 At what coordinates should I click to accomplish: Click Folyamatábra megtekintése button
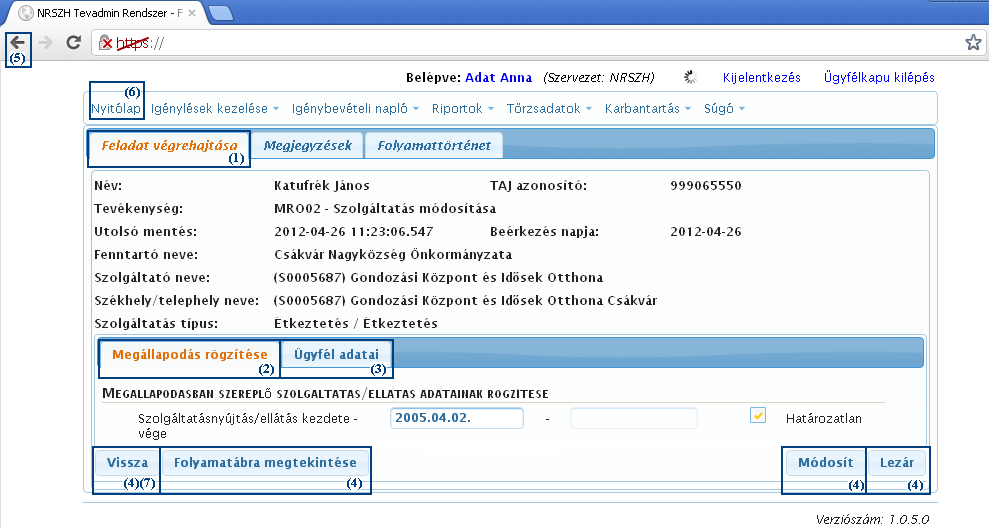point(265,463)
